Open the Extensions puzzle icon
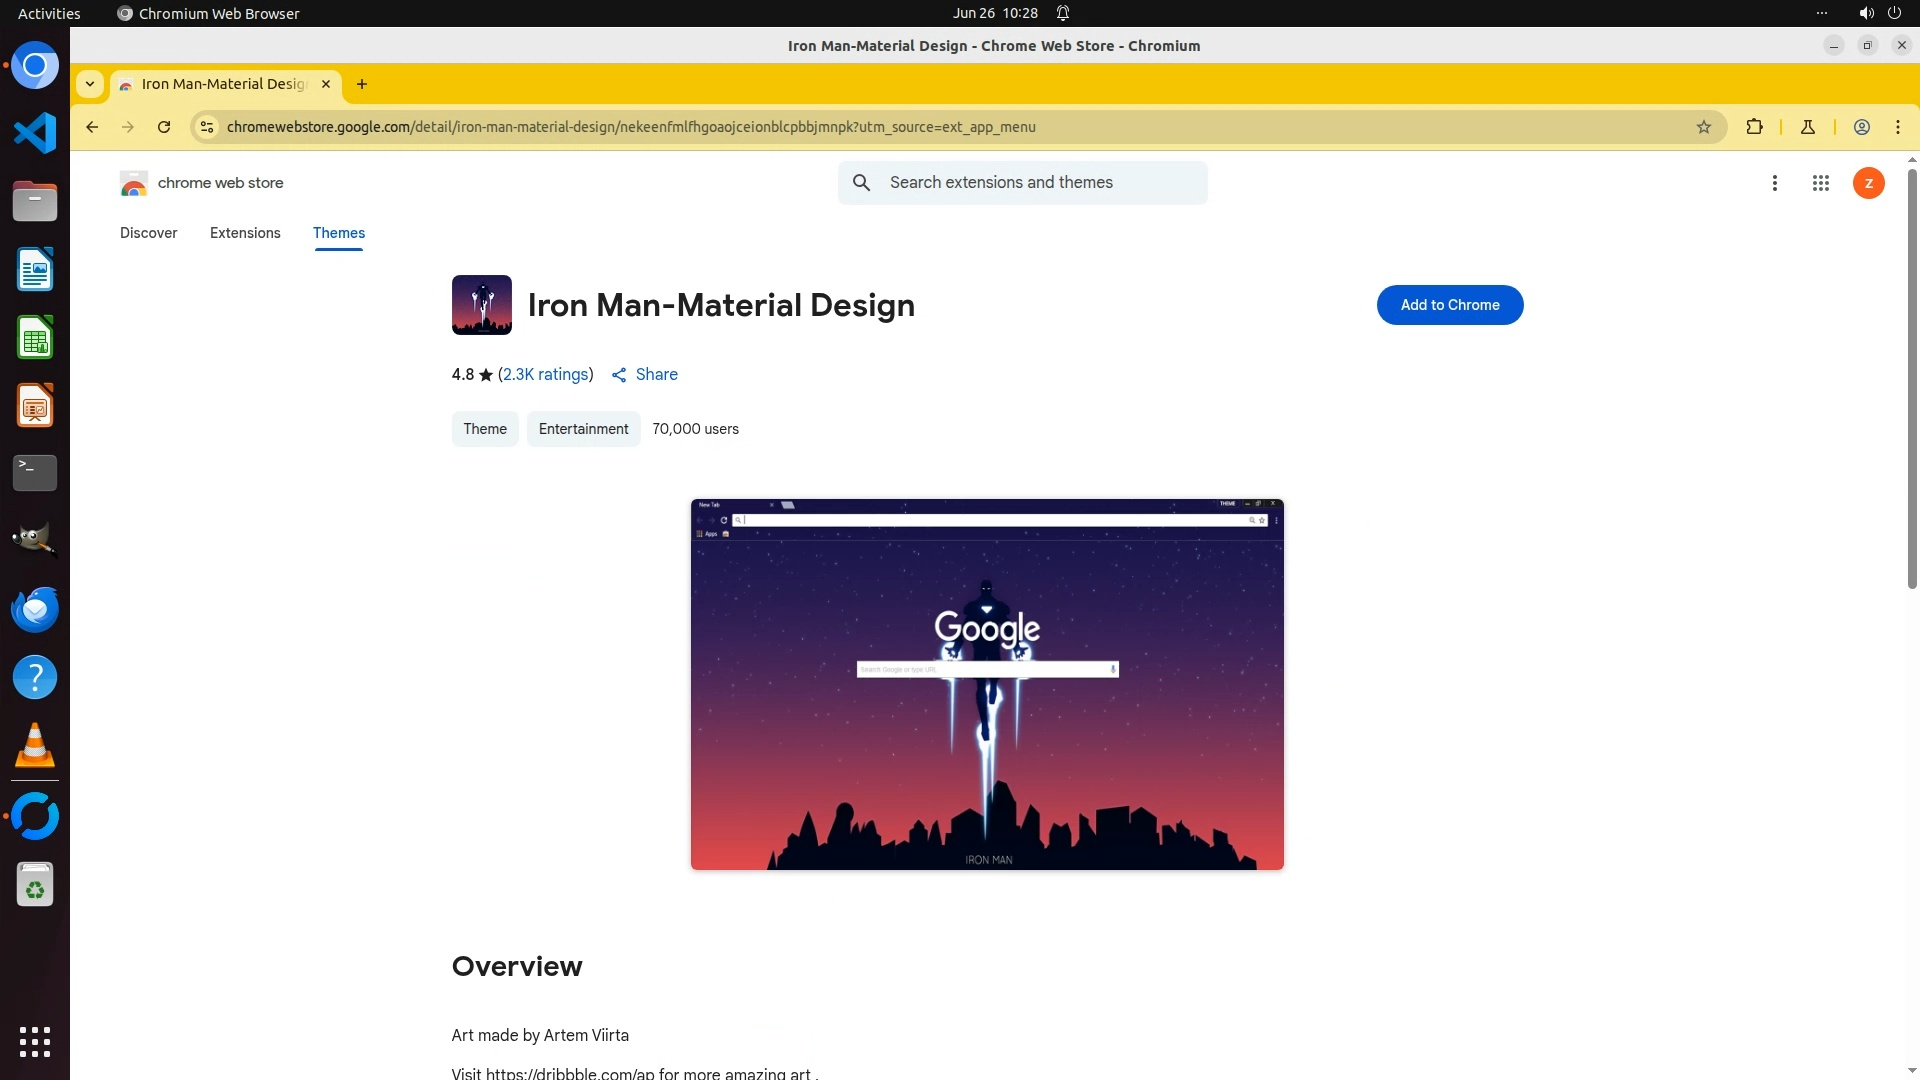This screenshot has height=1080, width=1920. coord(1754,127)
